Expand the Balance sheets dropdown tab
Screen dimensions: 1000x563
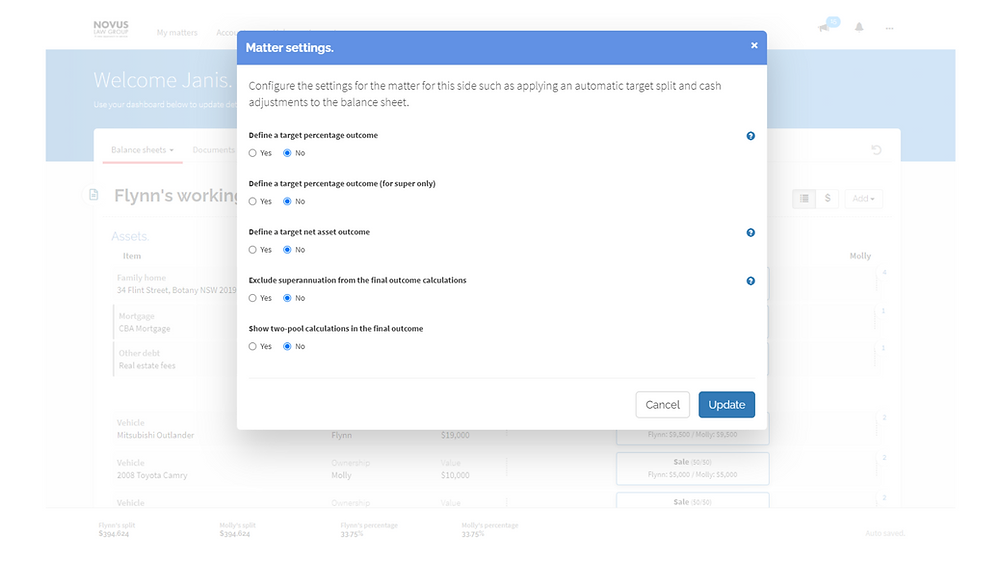coord(142,150)
